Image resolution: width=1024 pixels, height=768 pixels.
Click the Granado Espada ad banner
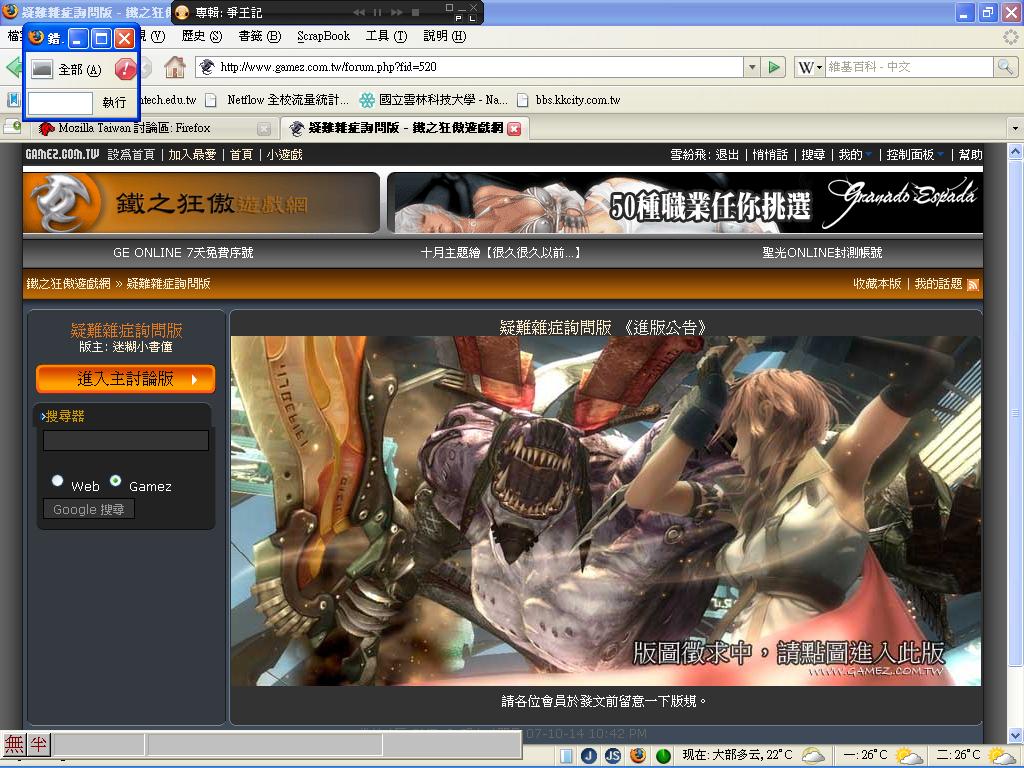pyautogui.click(x=685, y=202)
